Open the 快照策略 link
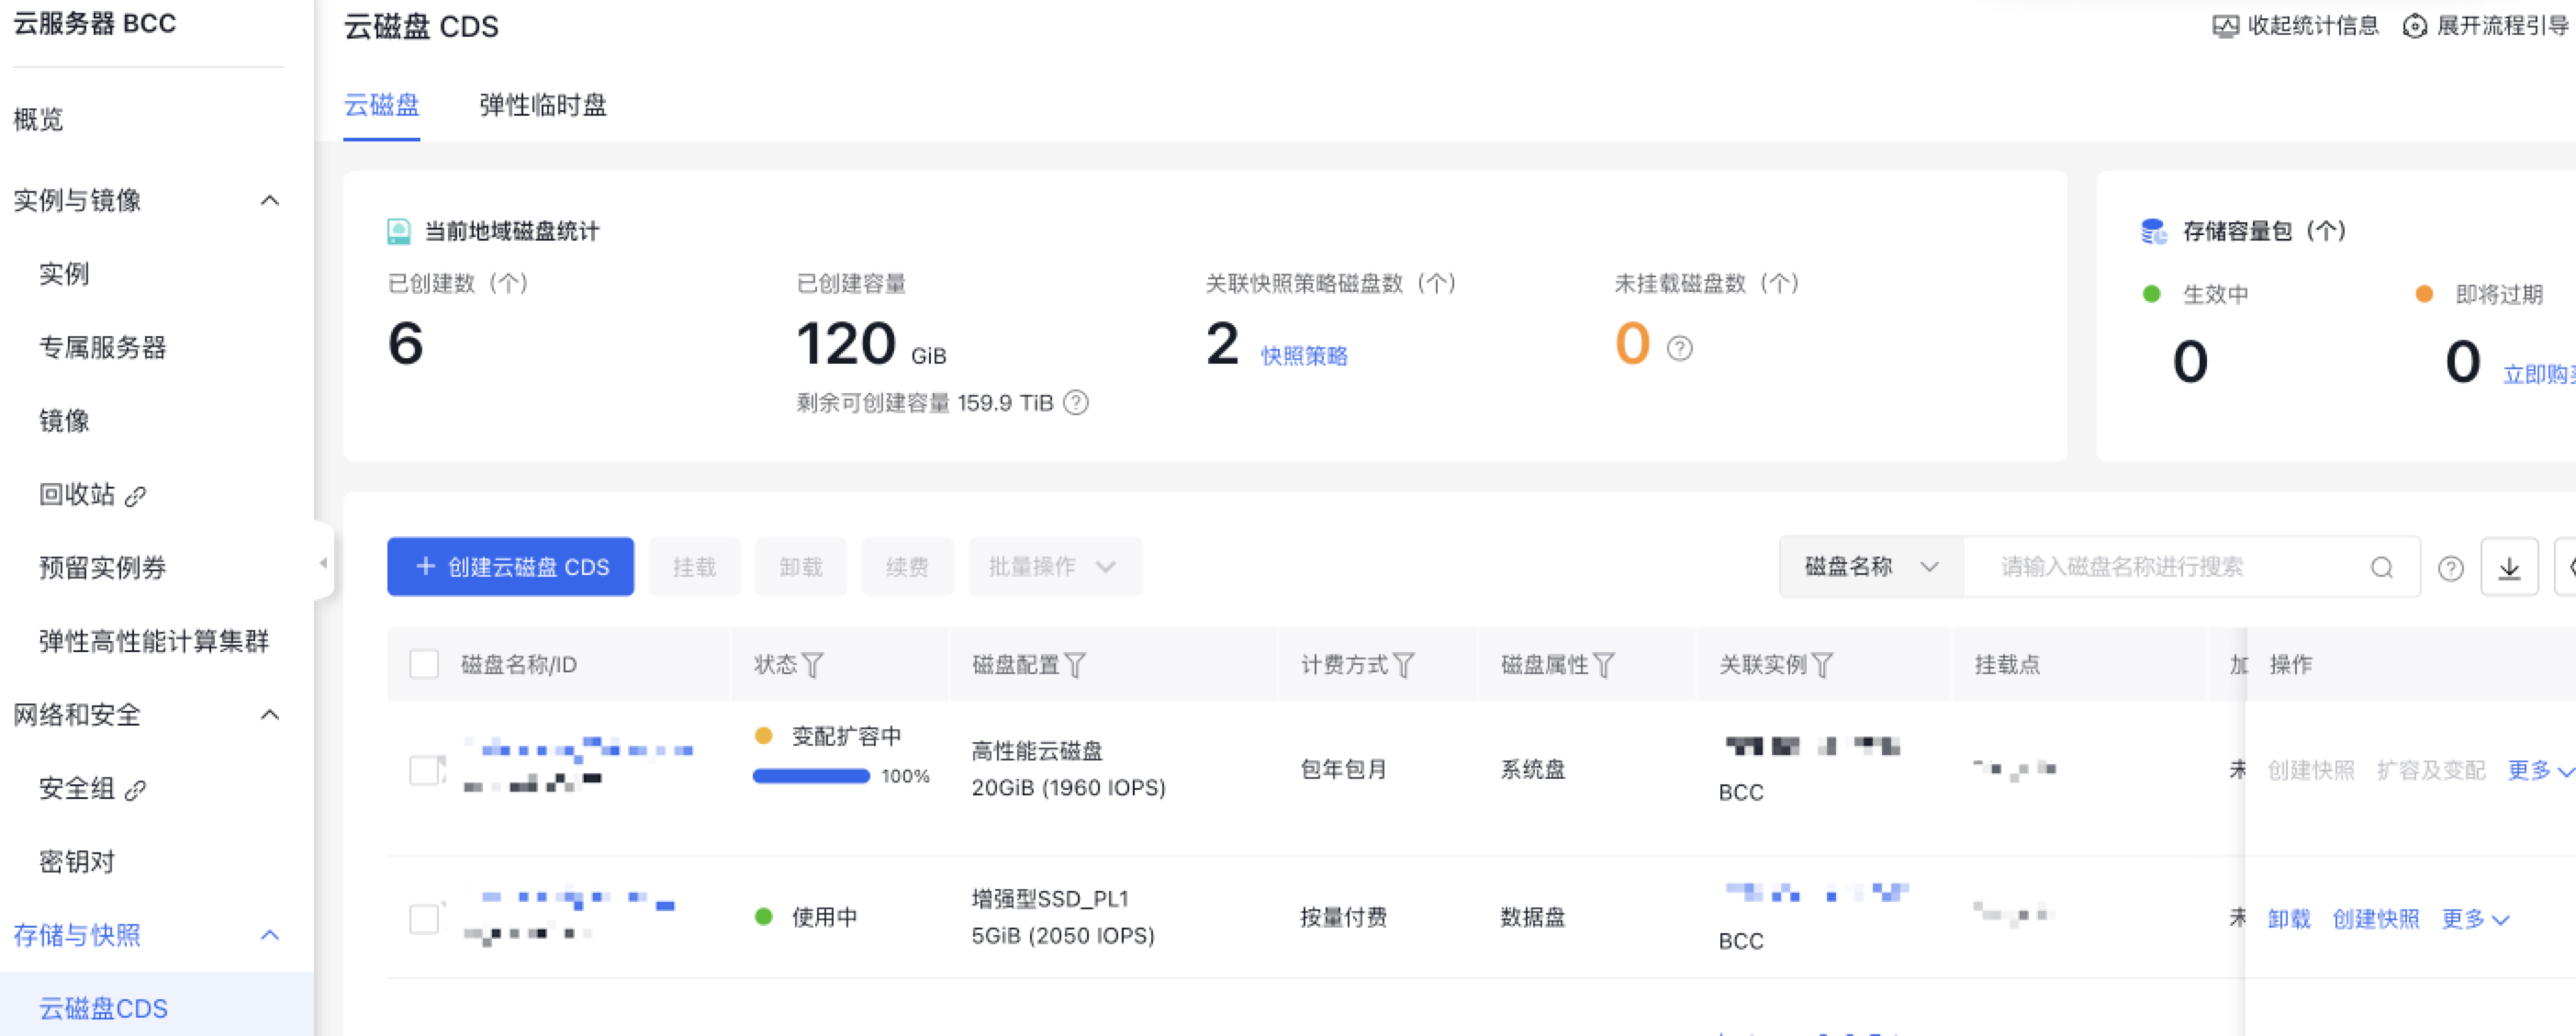This screenshot has height=1036, width=2576. click(1304, 356)
